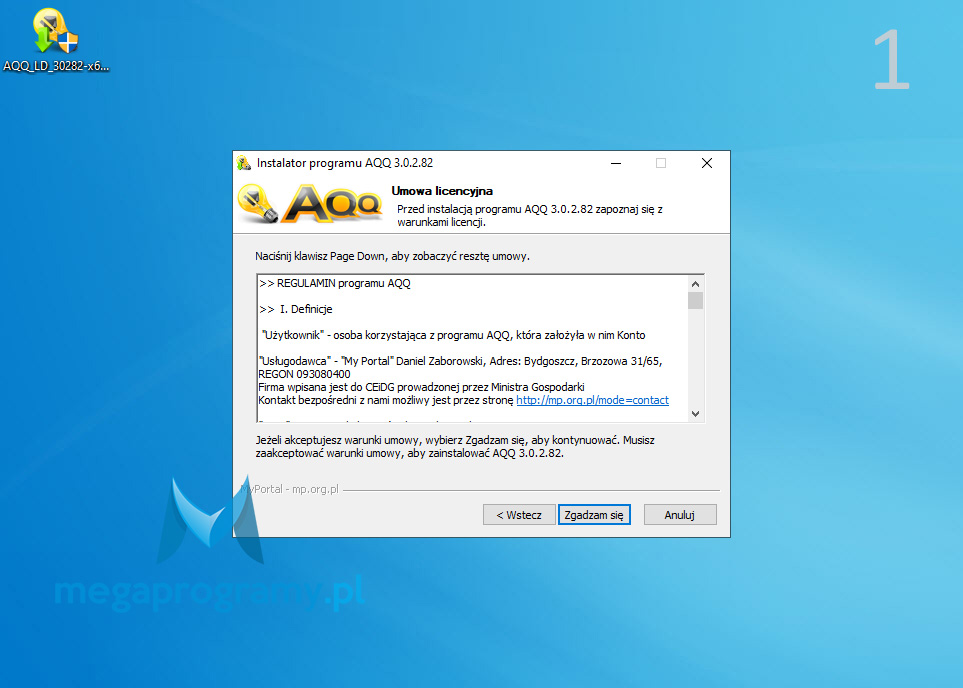963x688 pixels.
Task: Click the 'Firma wpisana jest do CEiDG' line
Action: pyautogui.click(x=421, y=387)
